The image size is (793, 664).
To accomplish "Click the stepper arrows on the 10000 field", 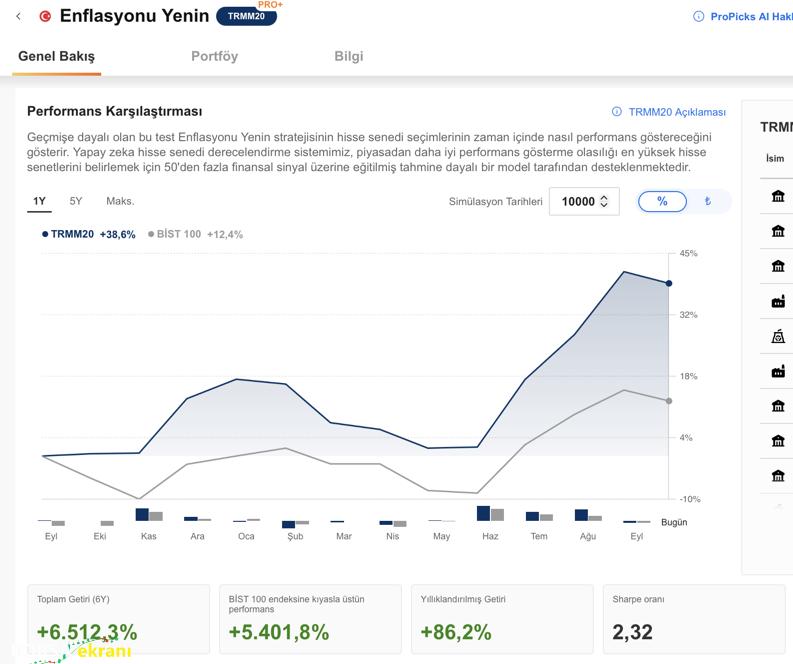I will click(604, 201).
